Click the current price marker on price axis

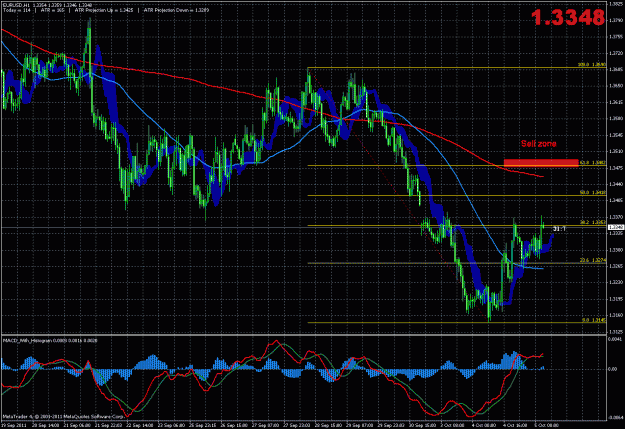616,227
